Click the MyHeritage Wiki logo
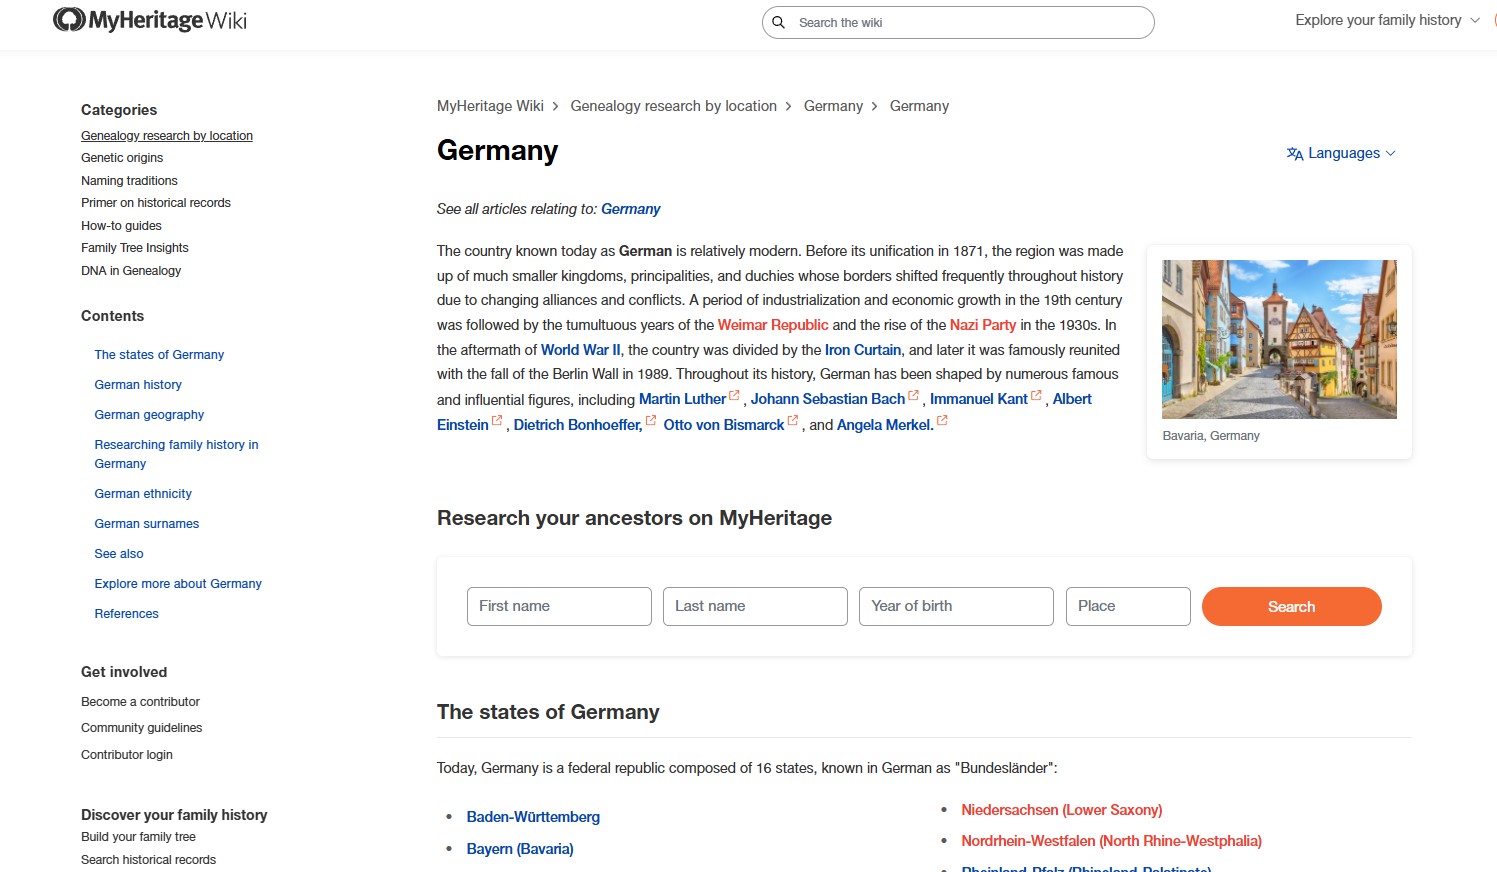The width and height of the screenshot is (1497, 872). [148, 19]
